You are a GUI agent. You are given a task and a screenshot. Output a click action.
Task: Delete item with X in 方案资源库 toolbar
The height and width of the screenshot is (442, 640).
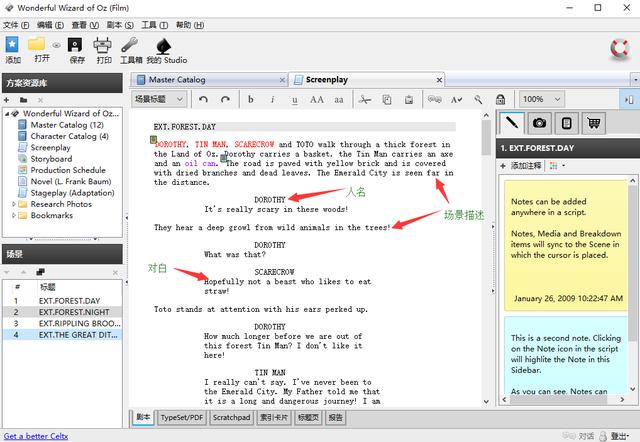[40, 100]
